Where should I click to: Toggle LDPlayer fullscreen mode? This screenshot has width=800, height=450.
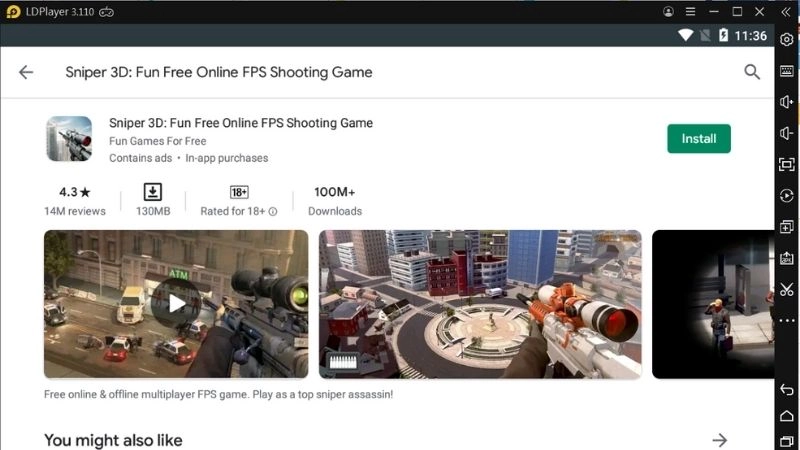[787, 164]
